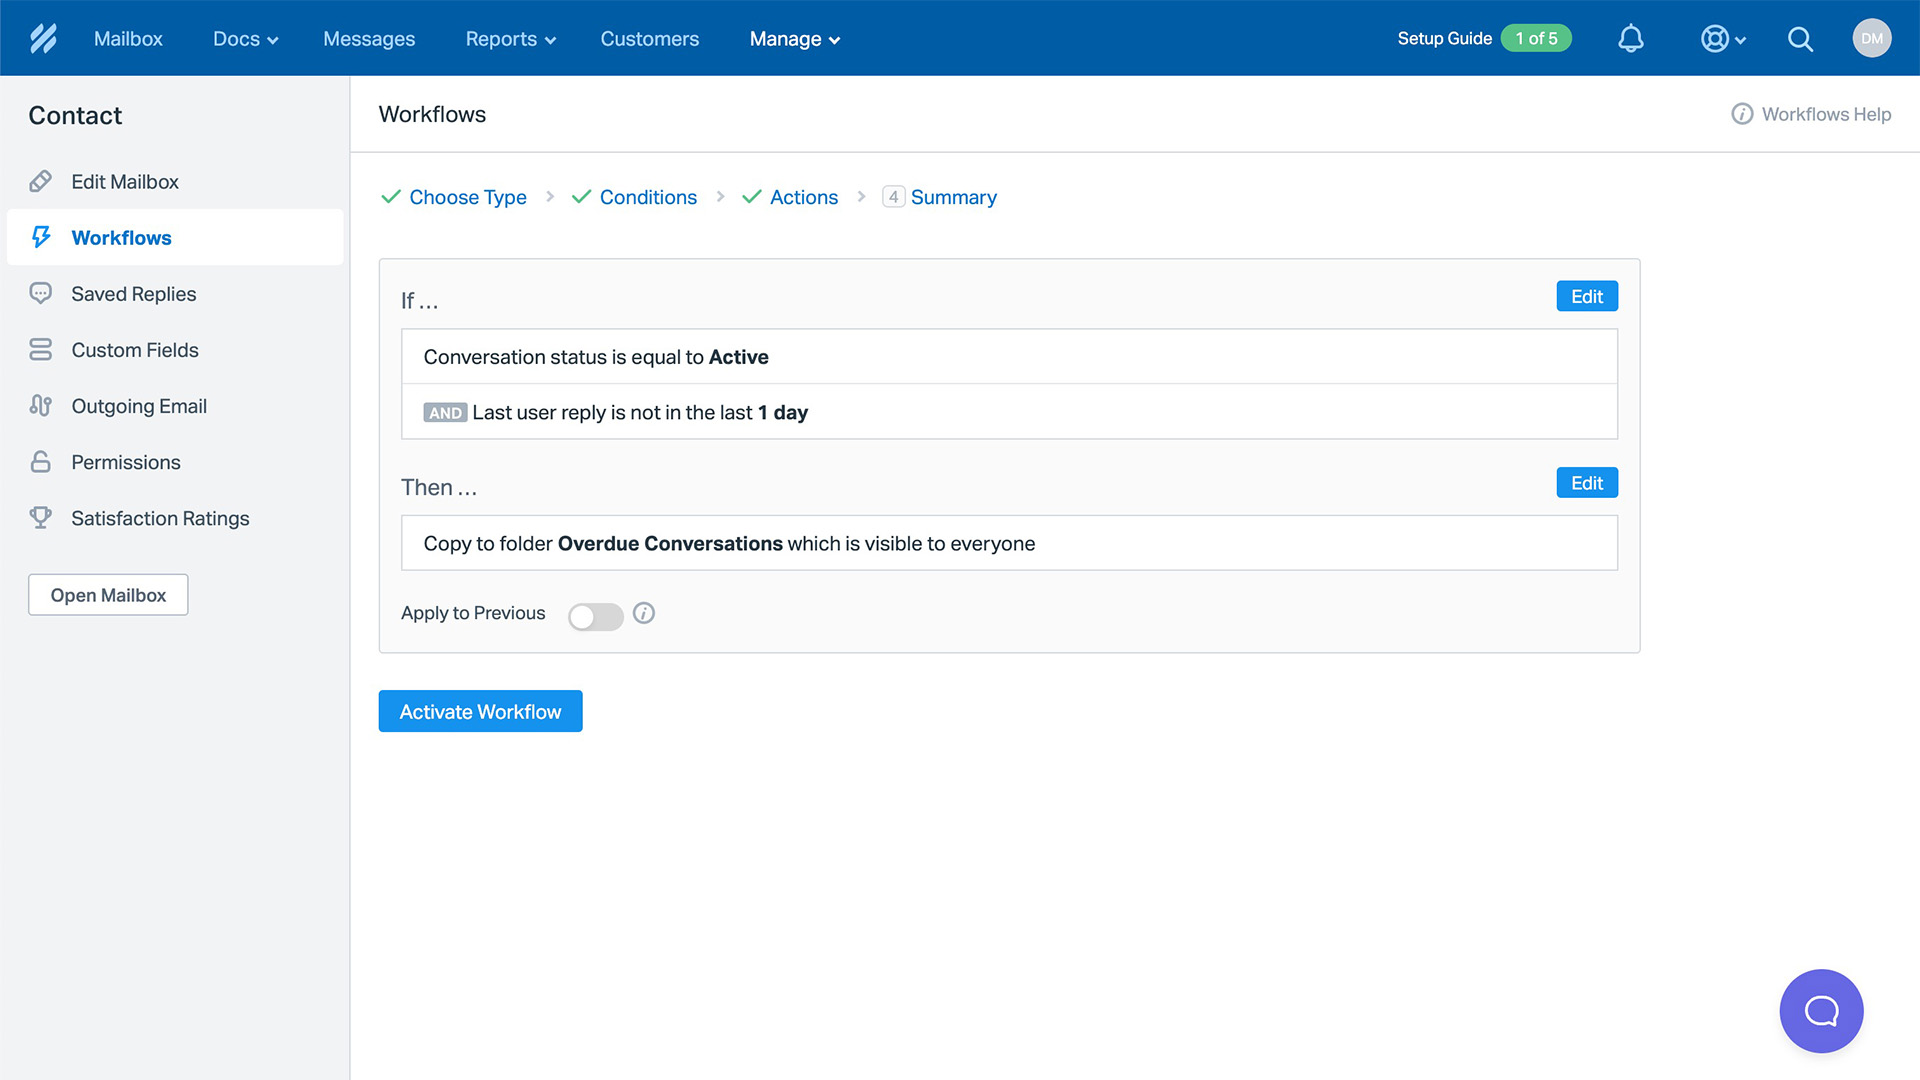Click the Workflows sidebar icon
Viewport: 1920px width, 1080px height.
click(x=41, y=237)
